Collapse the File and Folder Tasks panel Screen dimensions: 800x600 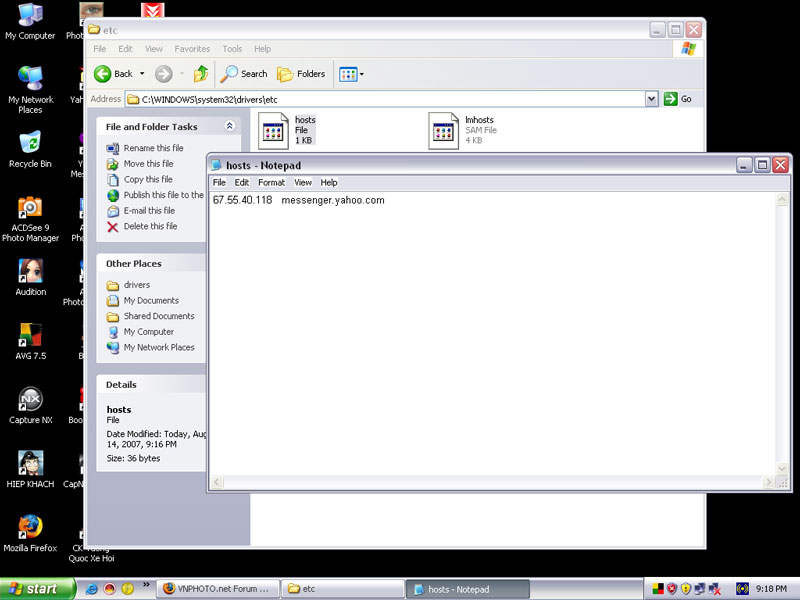click(230, 127)
